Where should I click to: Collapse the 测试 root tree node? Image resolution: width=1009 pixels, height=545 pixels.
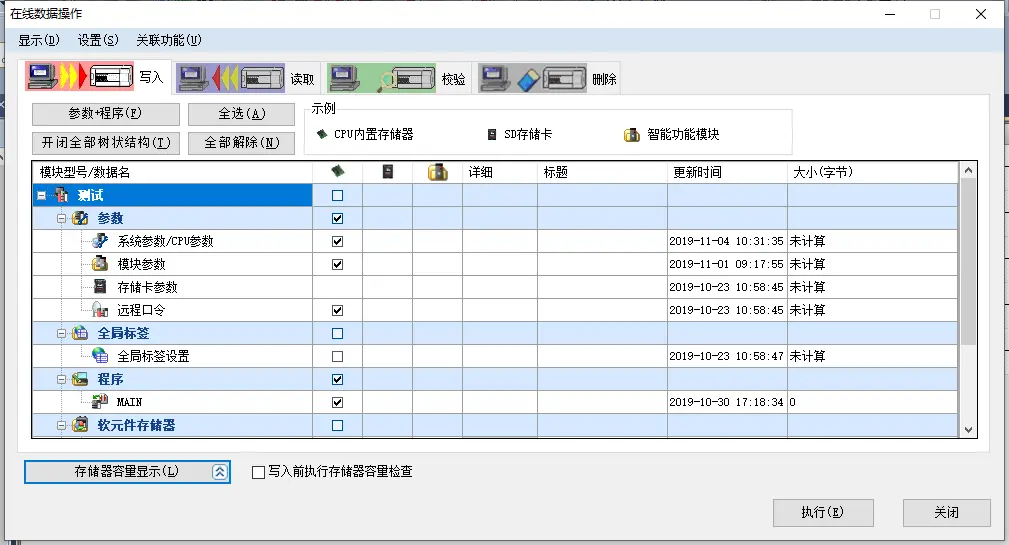tap(42, 196)
